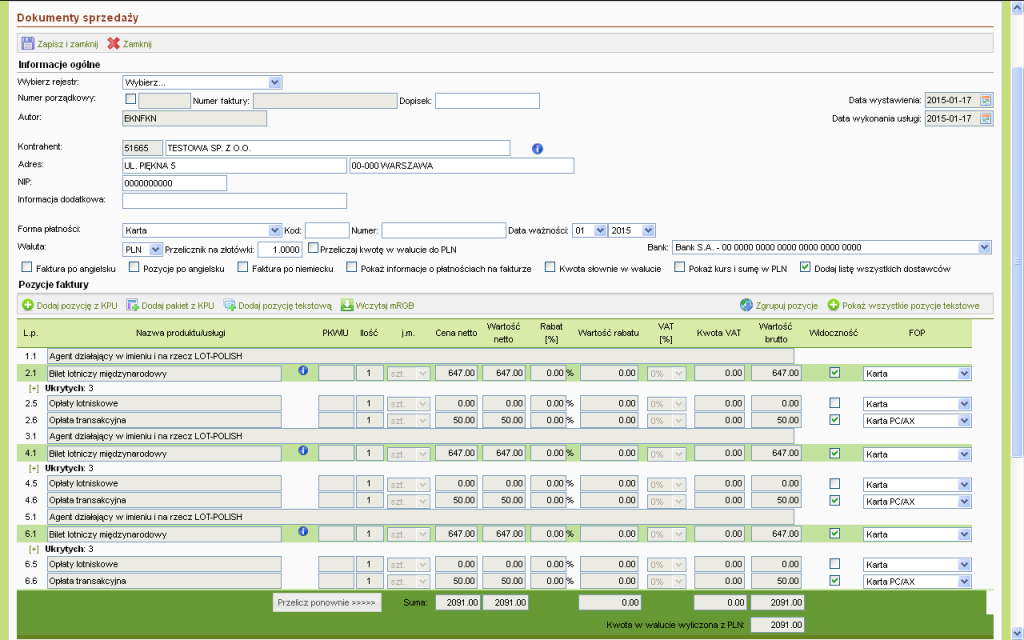Viewport: 1024px width, 640px height.
Task: Click the Nazwa produktu/usługi column header
Action: pyautogui.click(x=180, y=333)
